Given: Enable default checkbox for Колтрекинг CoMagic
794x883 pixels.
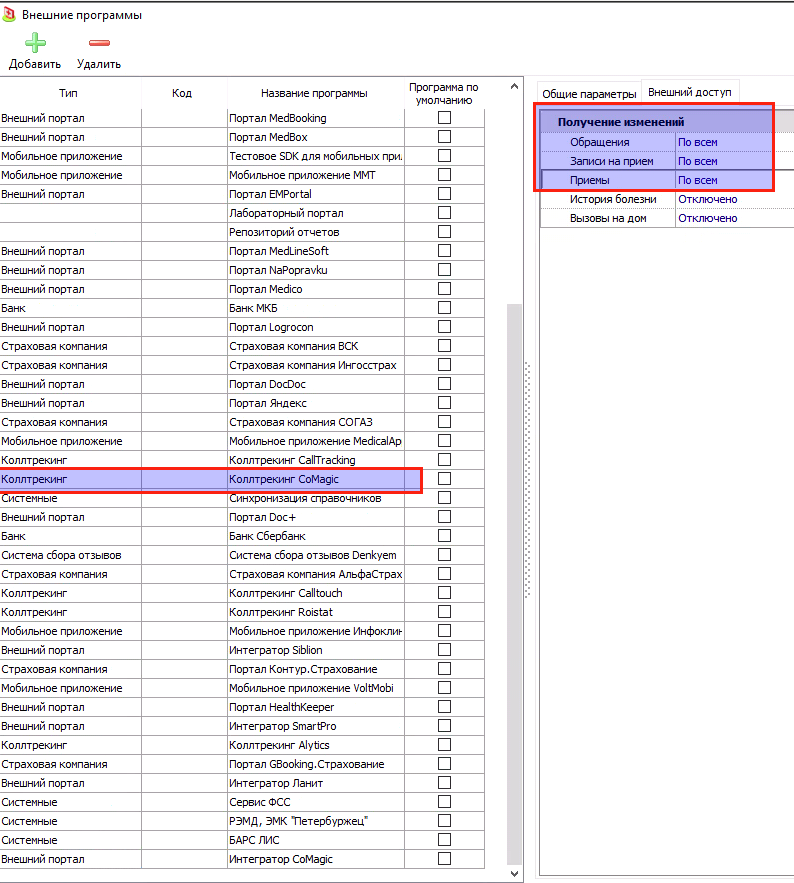Looking at the screenshot, I should (444, 479).
